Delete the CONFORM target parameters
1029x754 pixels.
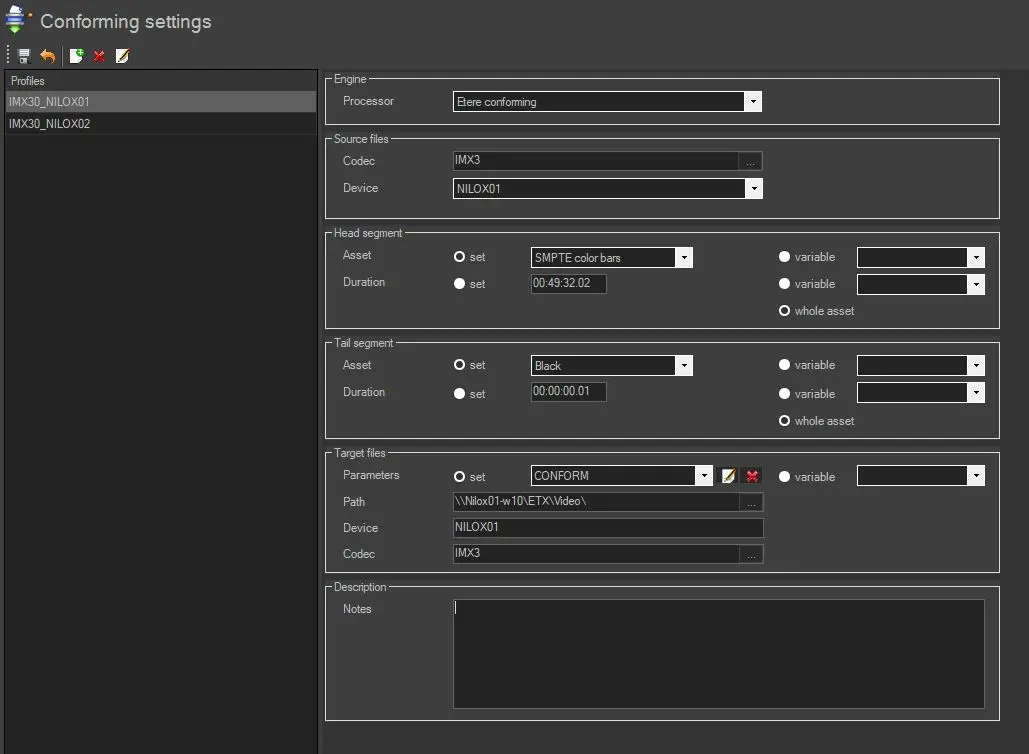pos(752,476)
